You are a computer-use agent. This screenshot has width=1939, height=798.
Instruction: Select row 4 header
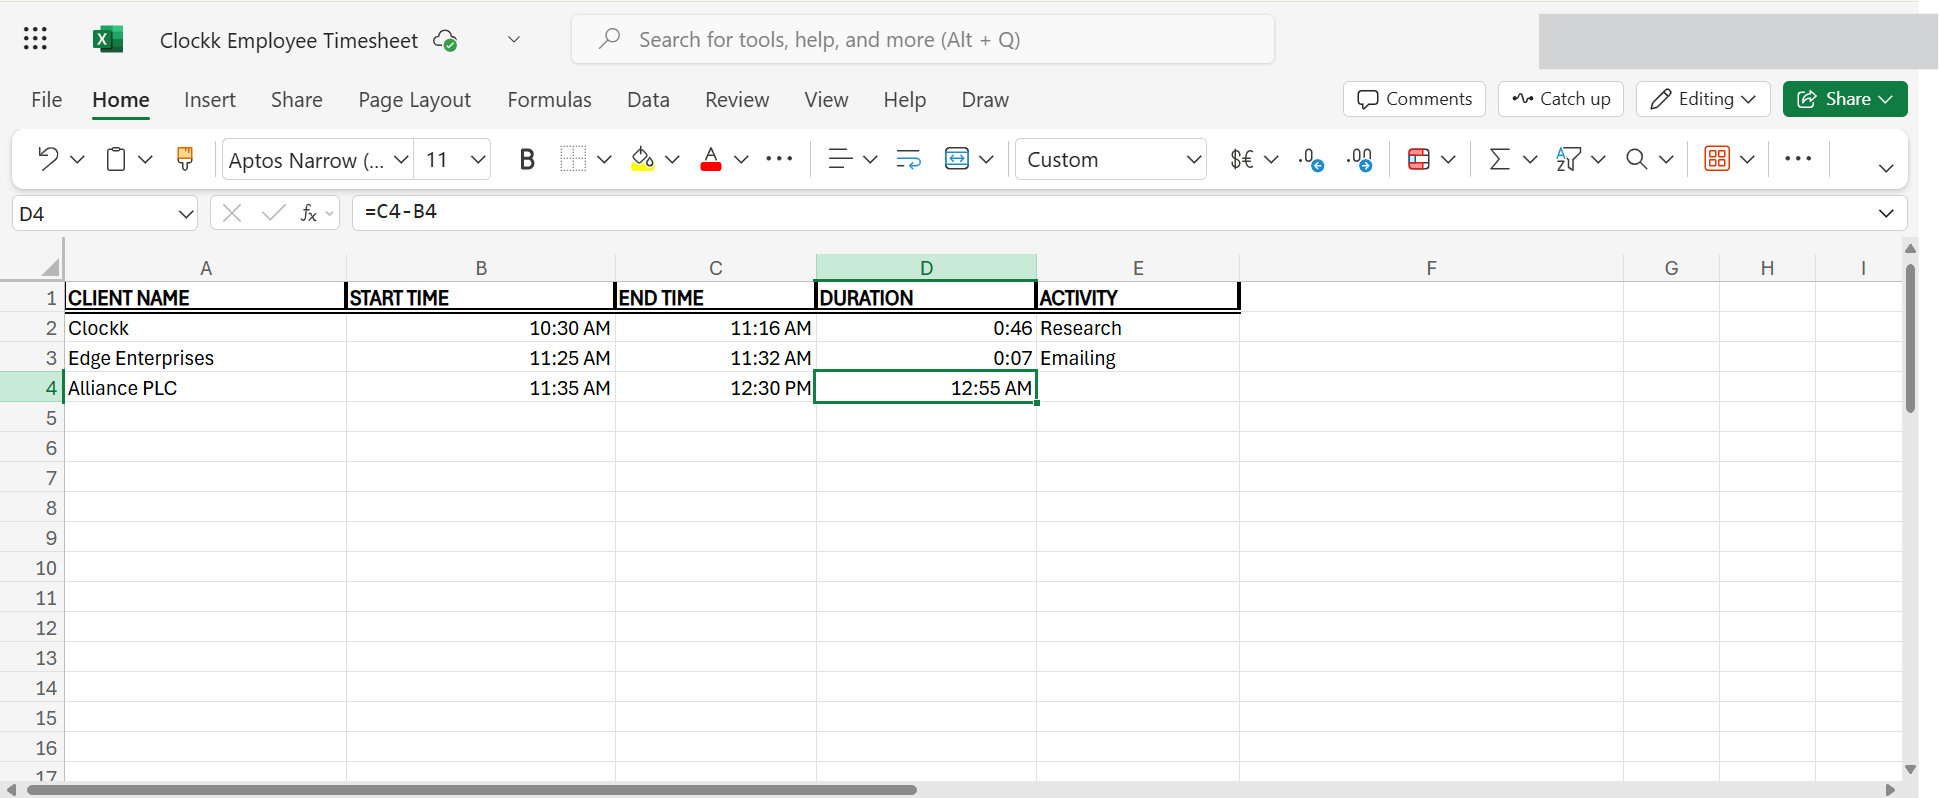pos(32,388)
